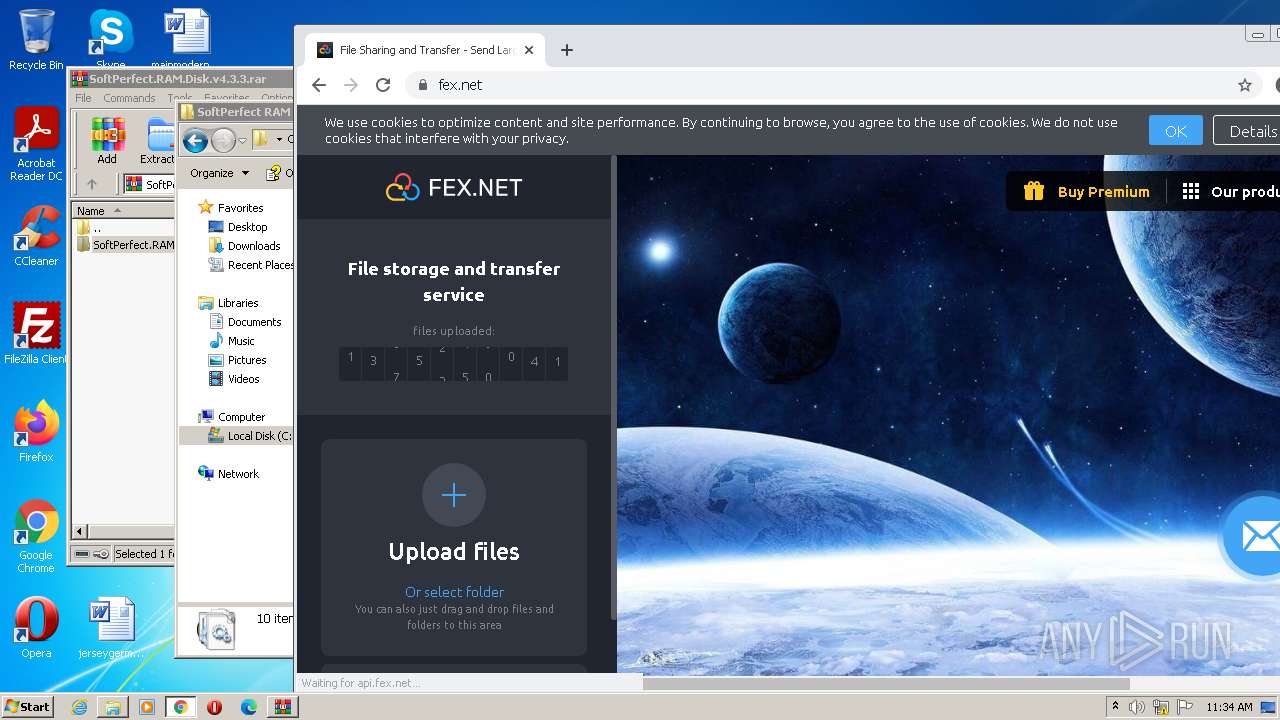Open Internet Explorer from the taskbar
Screen dimensions: 1280x720
[79, 707]
